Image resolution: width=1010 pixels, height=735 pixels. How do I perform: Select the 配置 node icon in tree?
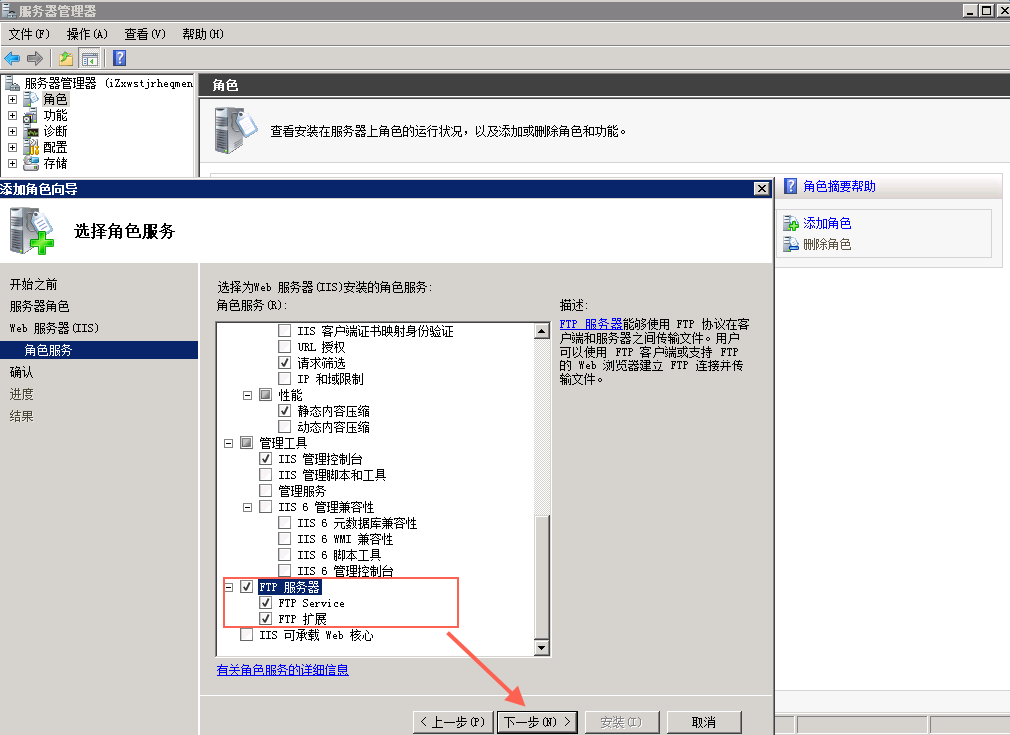coord(31,147)
